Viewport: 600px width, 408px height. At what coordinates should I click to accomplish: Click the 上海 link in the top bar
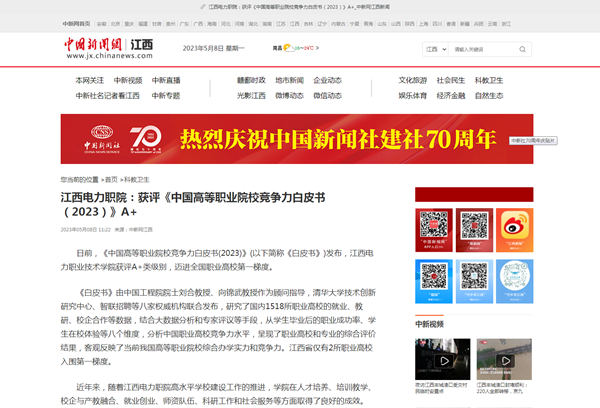(x=423, y=24)
